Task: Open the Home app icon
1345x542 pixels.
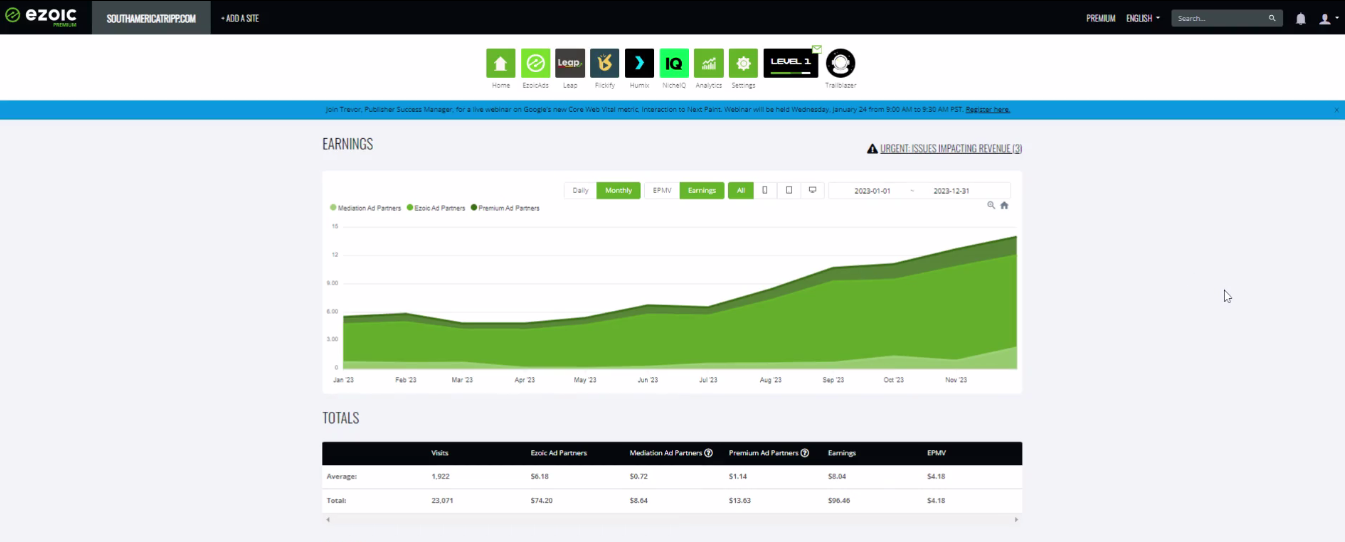Action: click(500, 63)
